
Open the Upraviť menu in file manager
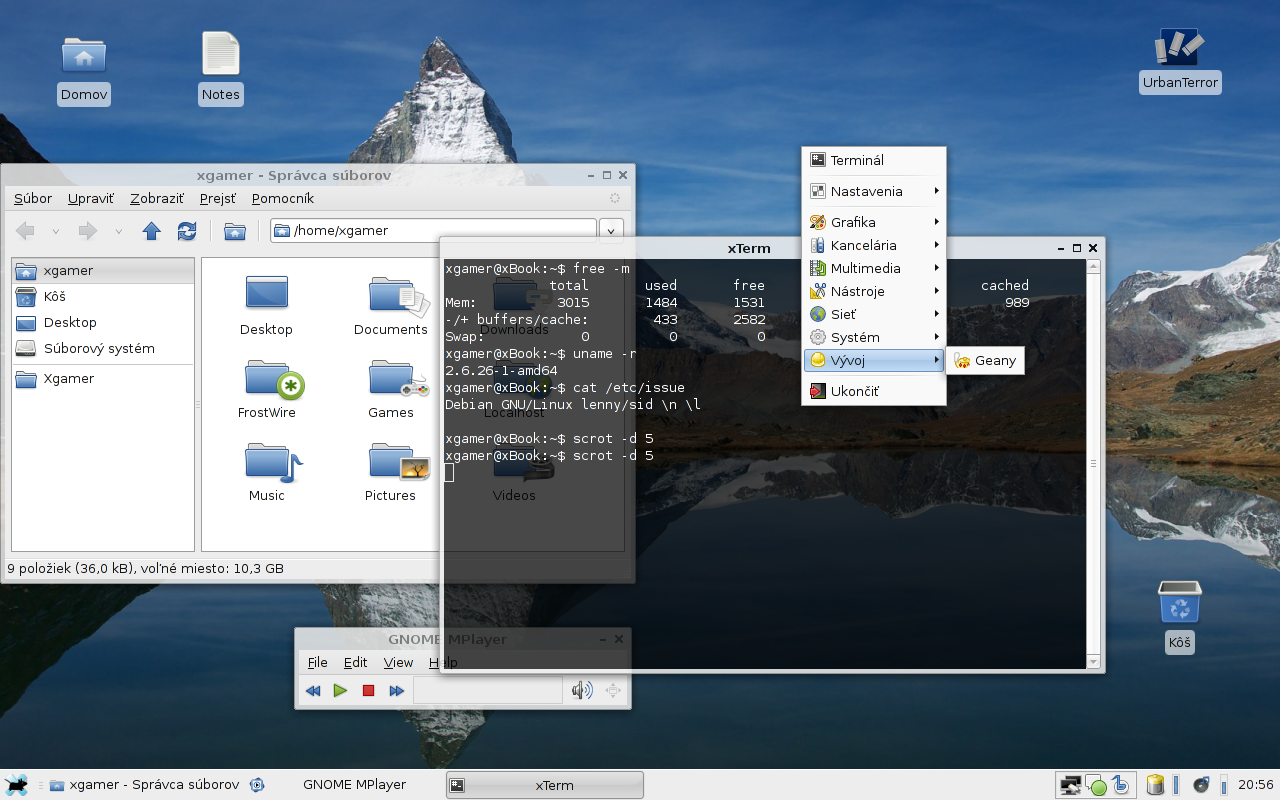(x=91, y=198)
